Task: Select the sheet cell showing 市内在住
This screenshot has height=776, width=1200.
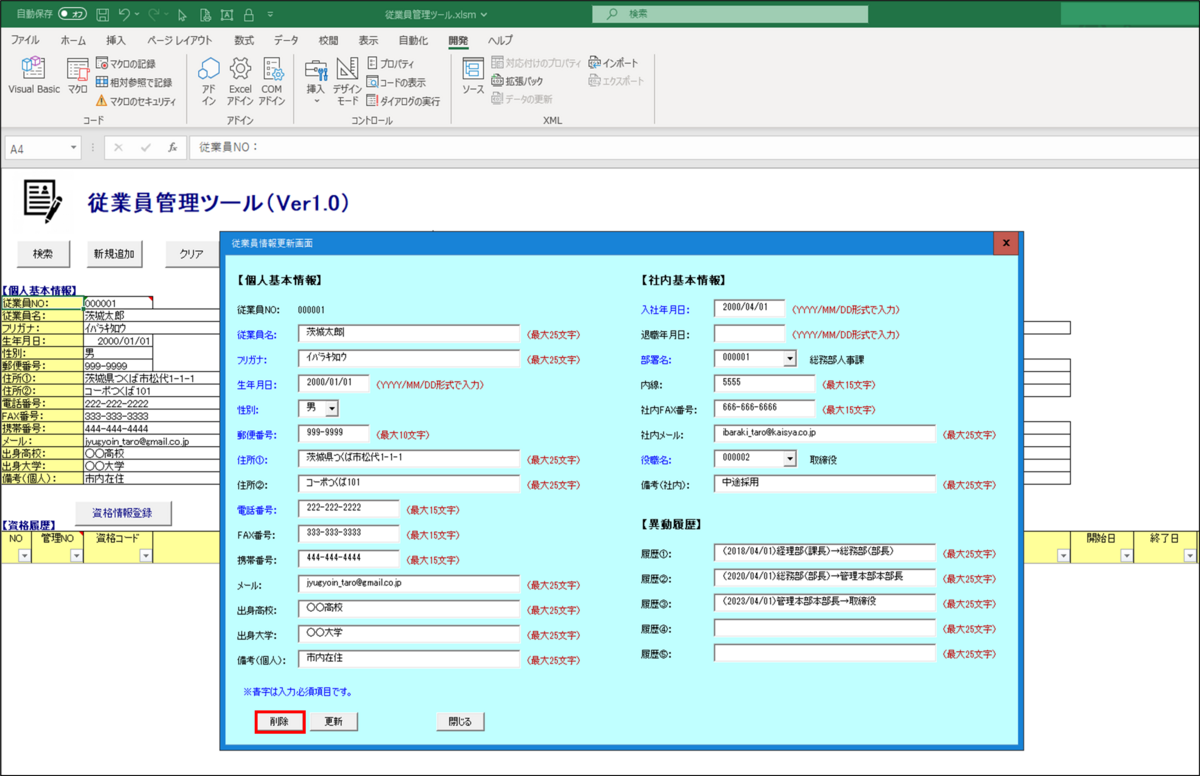Action: [150, 477]
